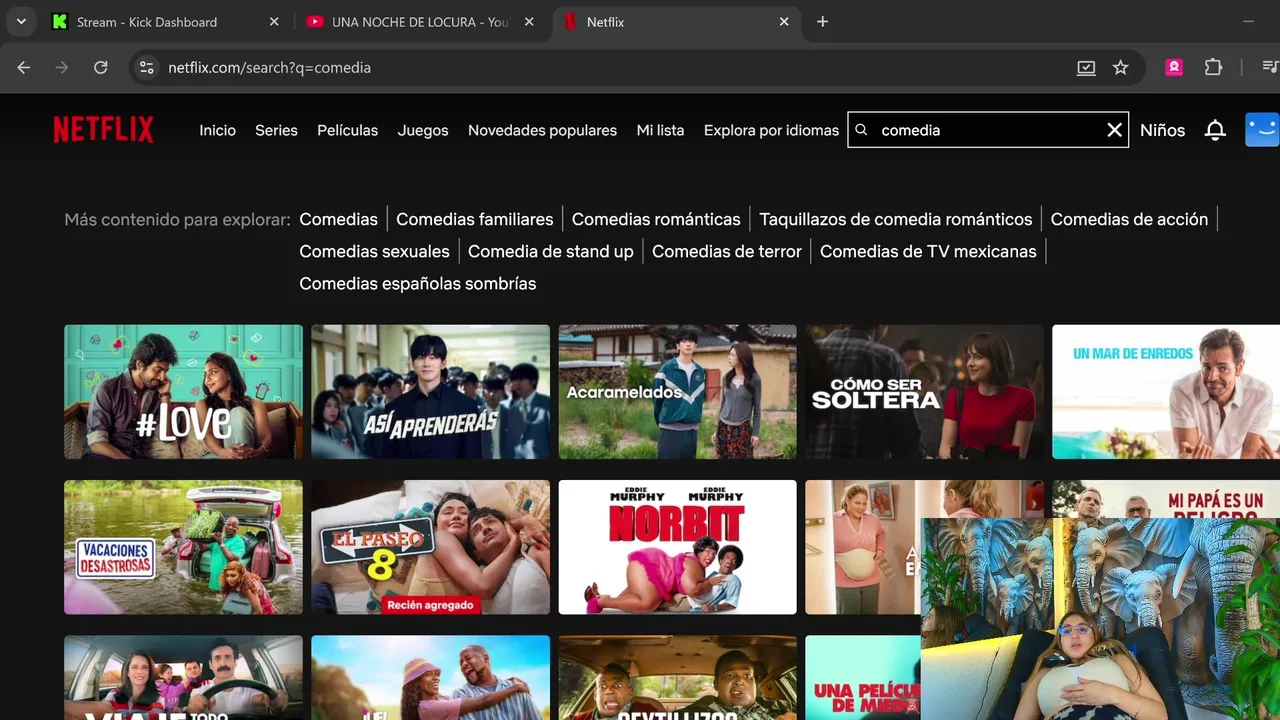
Task: Bookmark this page with star icon
Action: (1121, 67)
